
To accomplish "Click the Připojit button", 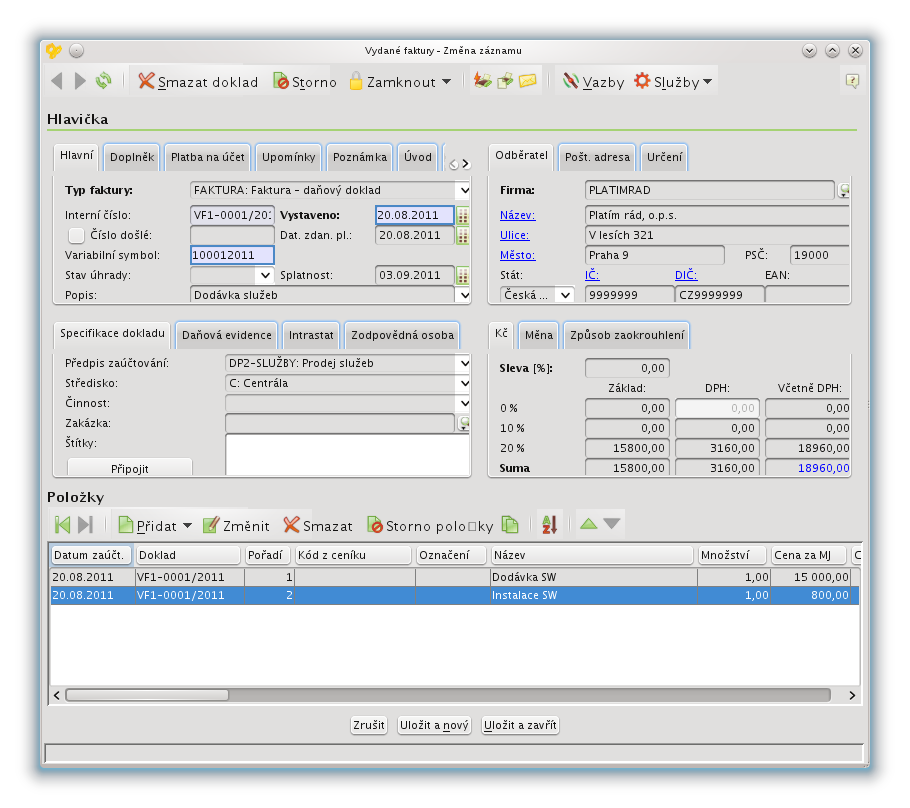I will (x=129, y=467).
